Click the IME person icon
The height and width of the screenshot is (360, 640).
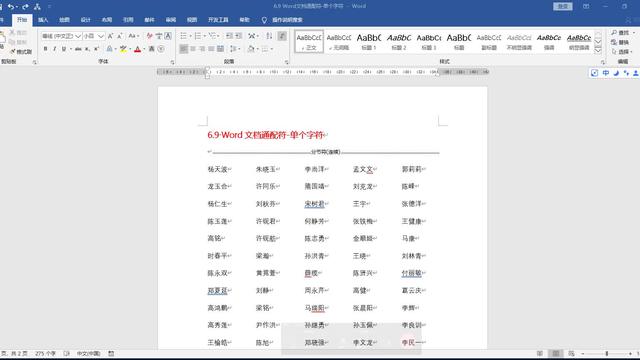636,73
